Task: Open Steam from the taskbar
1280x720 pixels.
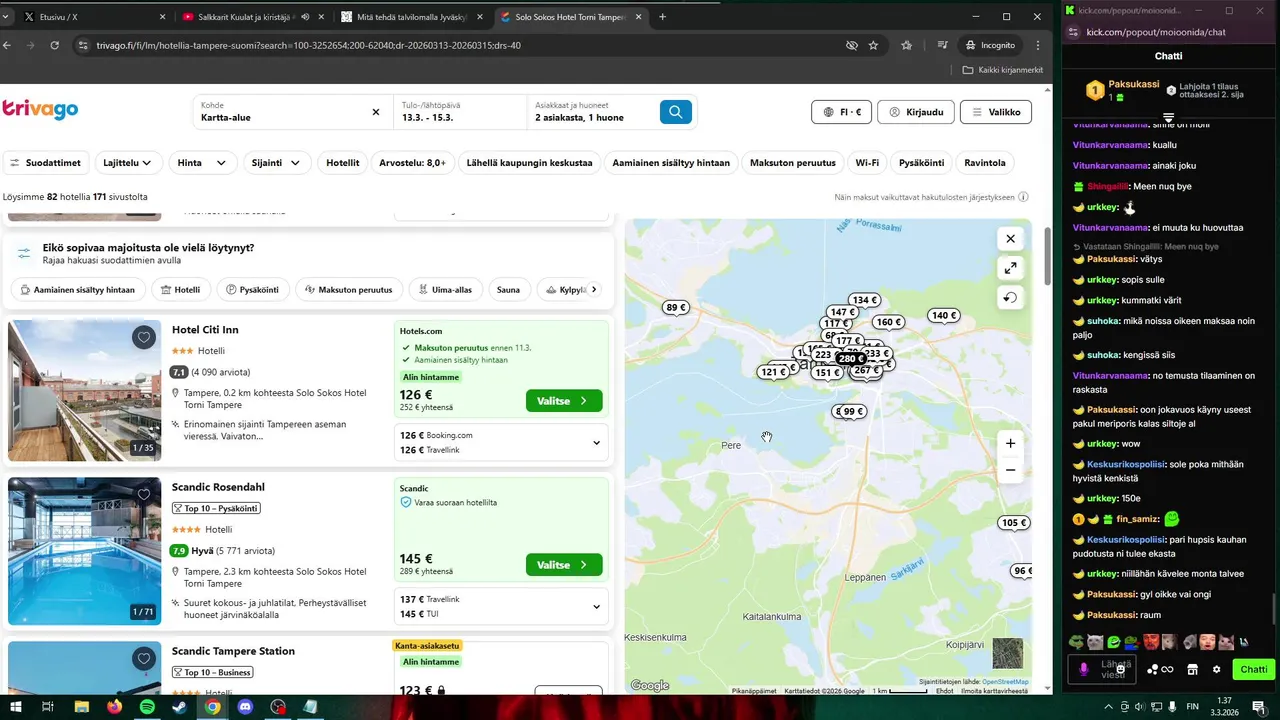Action: [180, 707]
